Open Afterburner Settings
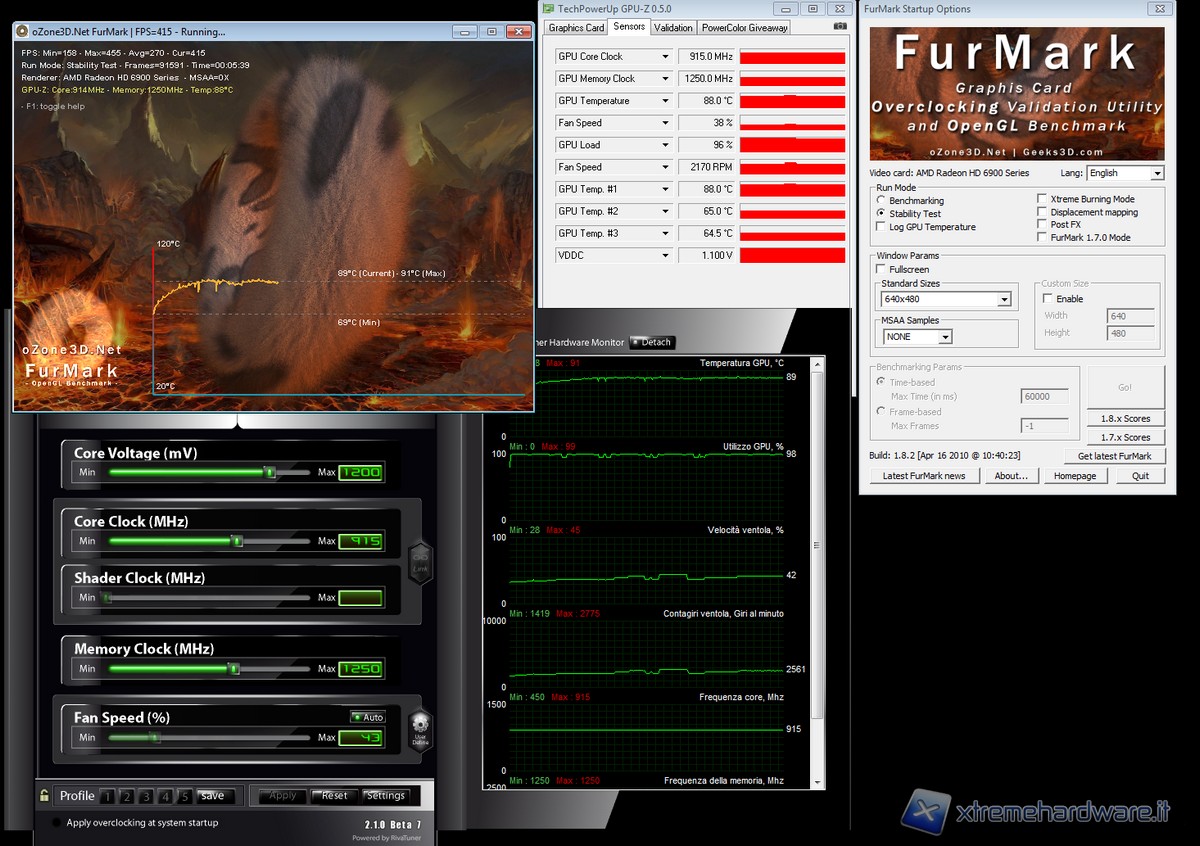Screen dimensions: 1200x846 (x=385, y=796)
